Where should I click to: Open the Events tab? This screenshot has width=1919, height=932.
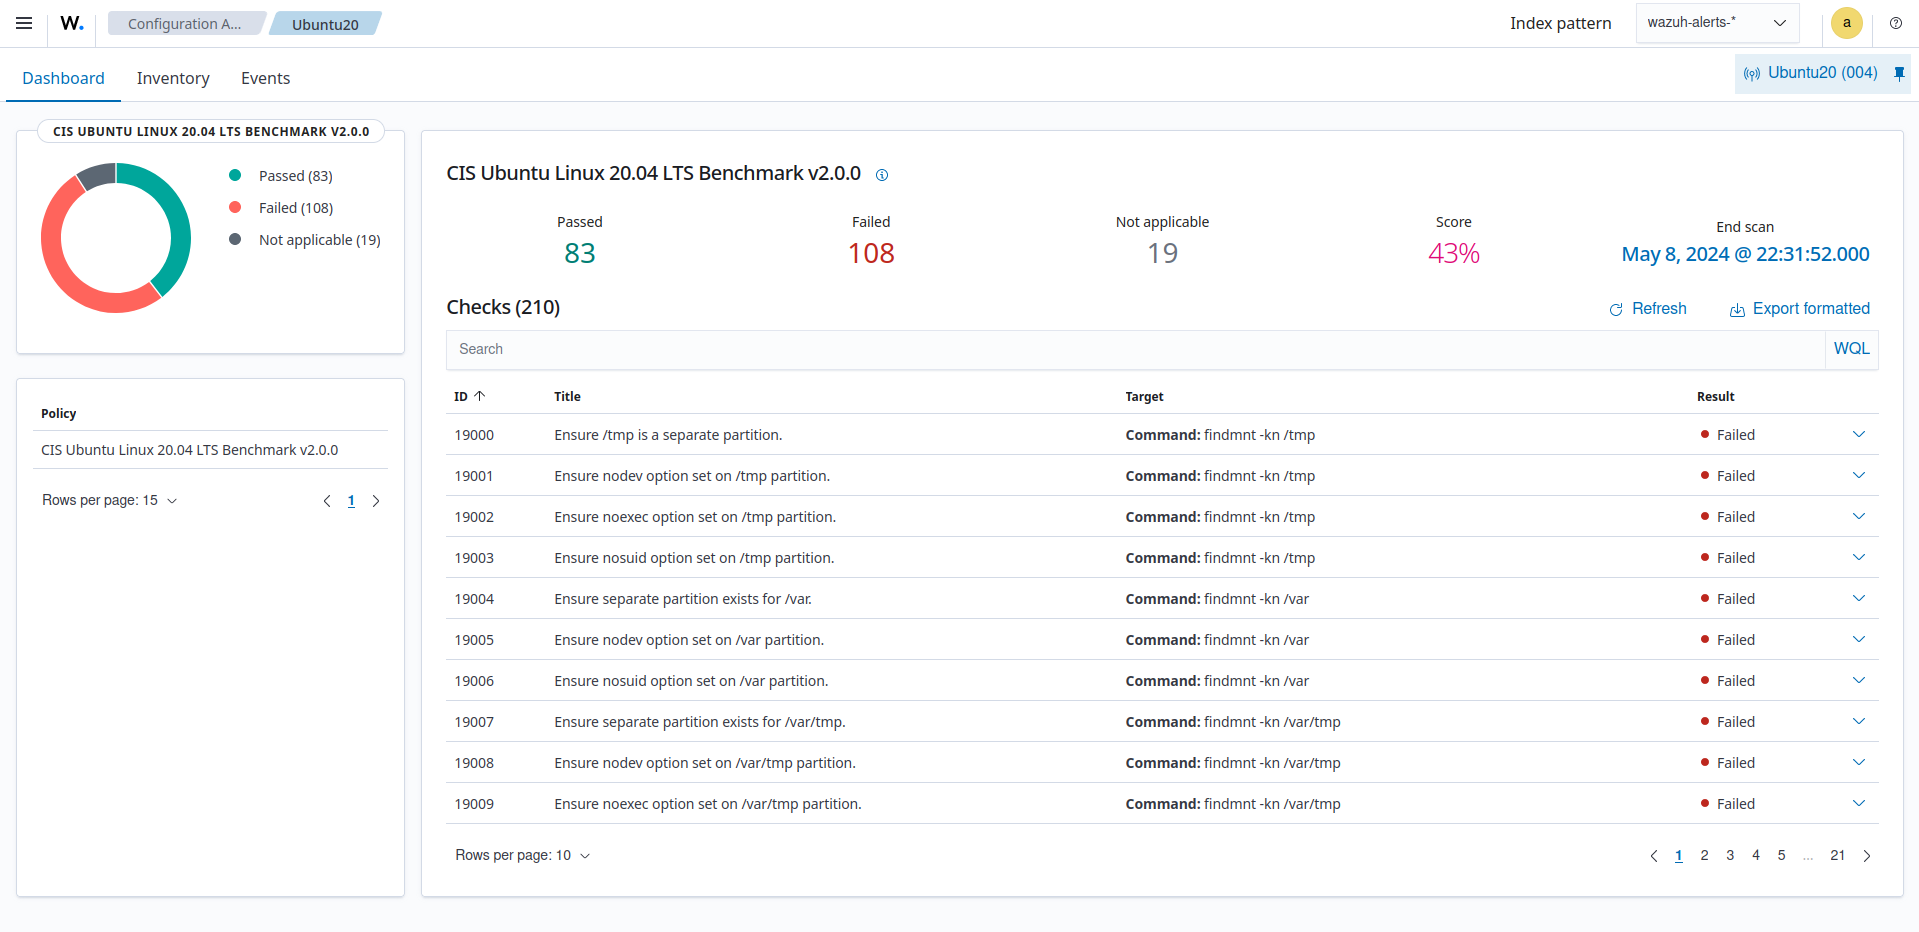coord(264,77)
